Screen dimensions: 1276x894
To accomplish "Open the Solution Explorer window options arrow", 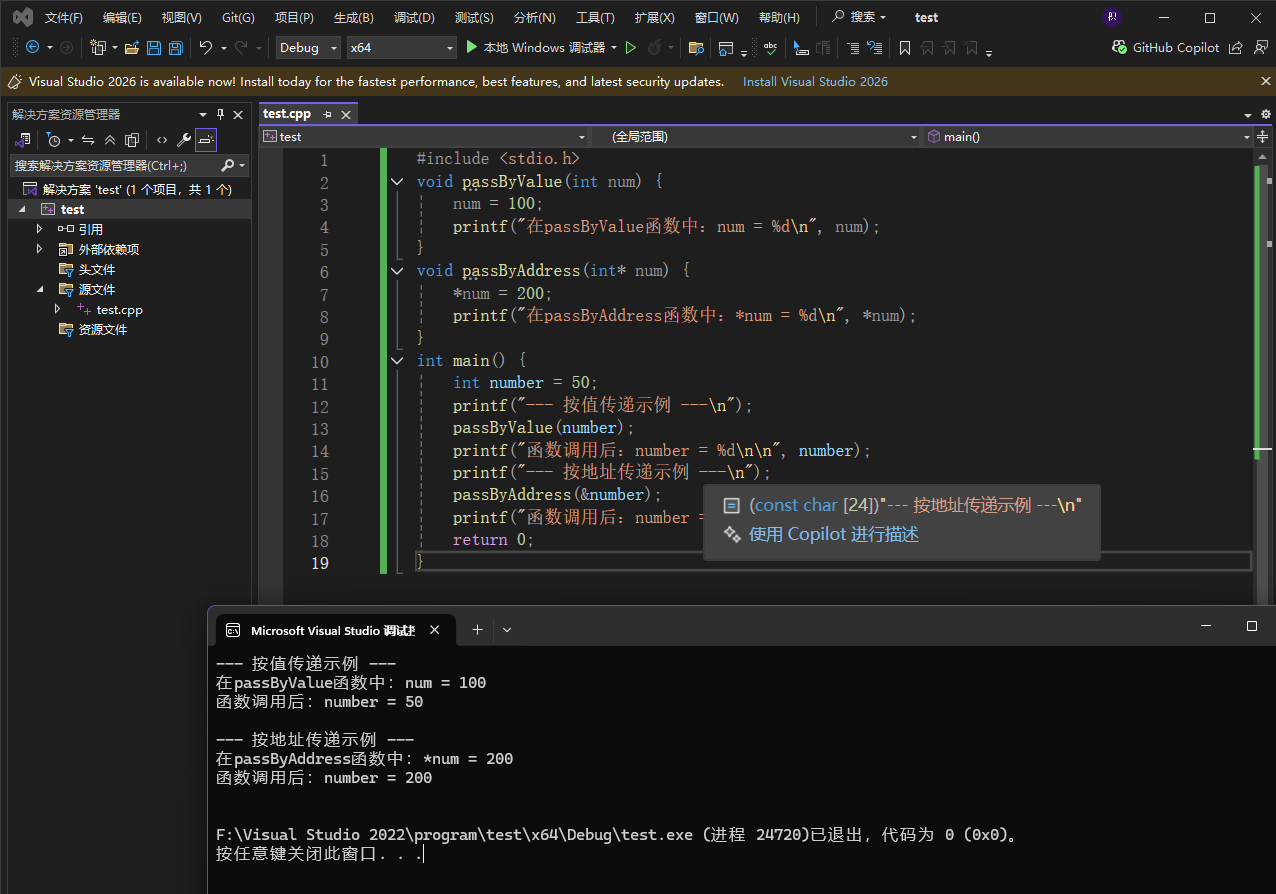I will tap(204, 115).
